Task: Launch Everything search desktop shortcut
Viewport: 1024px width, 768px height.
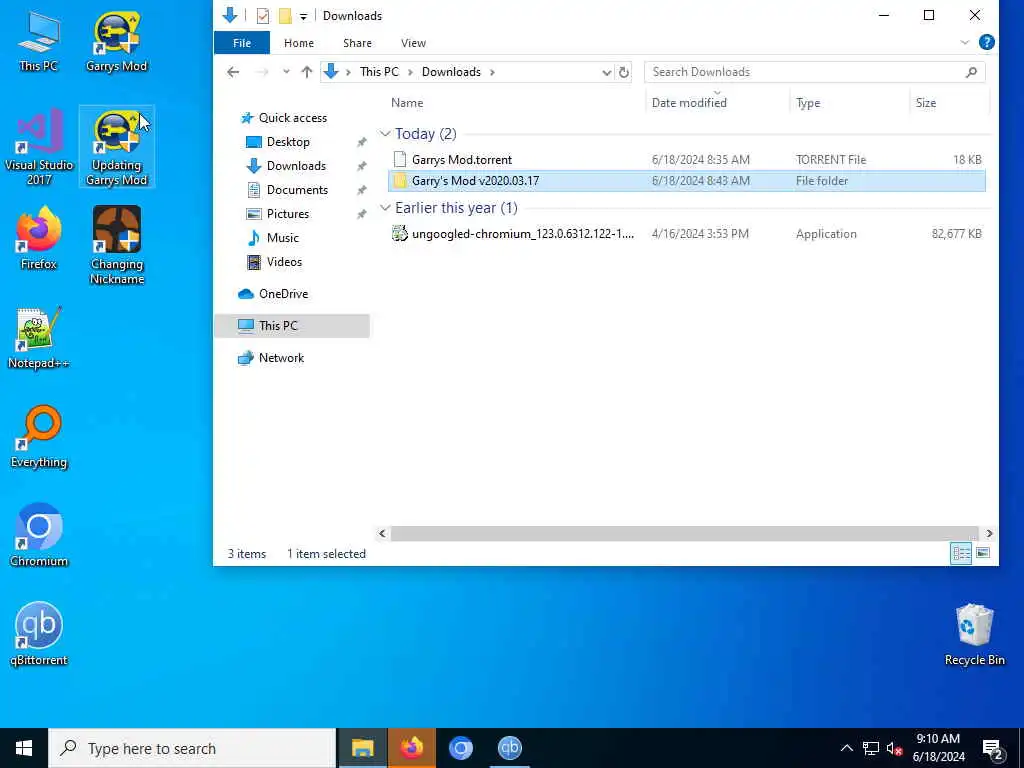Action: coord(39,438)
